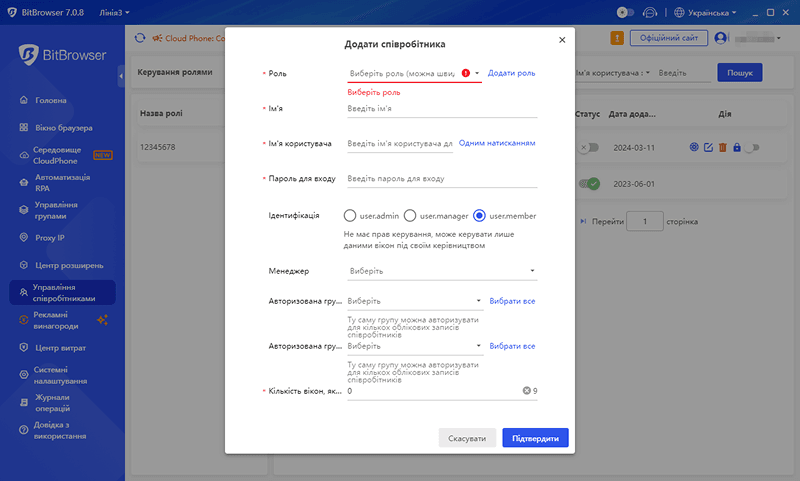Viewport: 800px width, 481px height.
Task: Click the refresh icon above the table
Action: tap(140, 38)
